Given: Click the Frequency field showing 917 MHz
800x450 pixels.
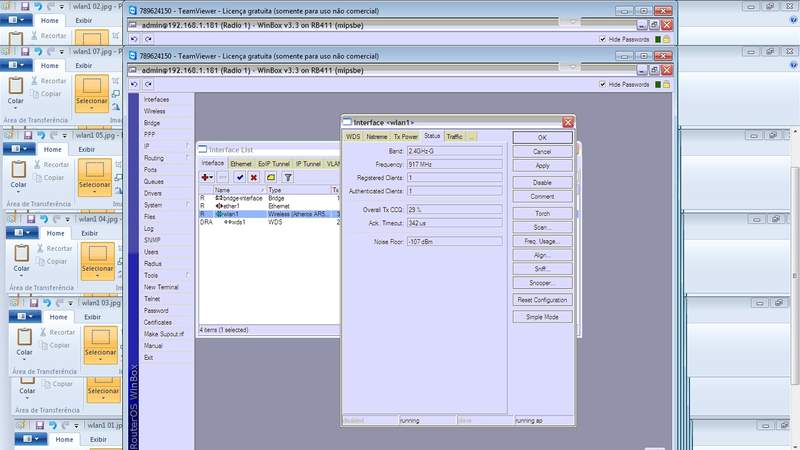Looking at the screenshot, I should coord(454,164).
